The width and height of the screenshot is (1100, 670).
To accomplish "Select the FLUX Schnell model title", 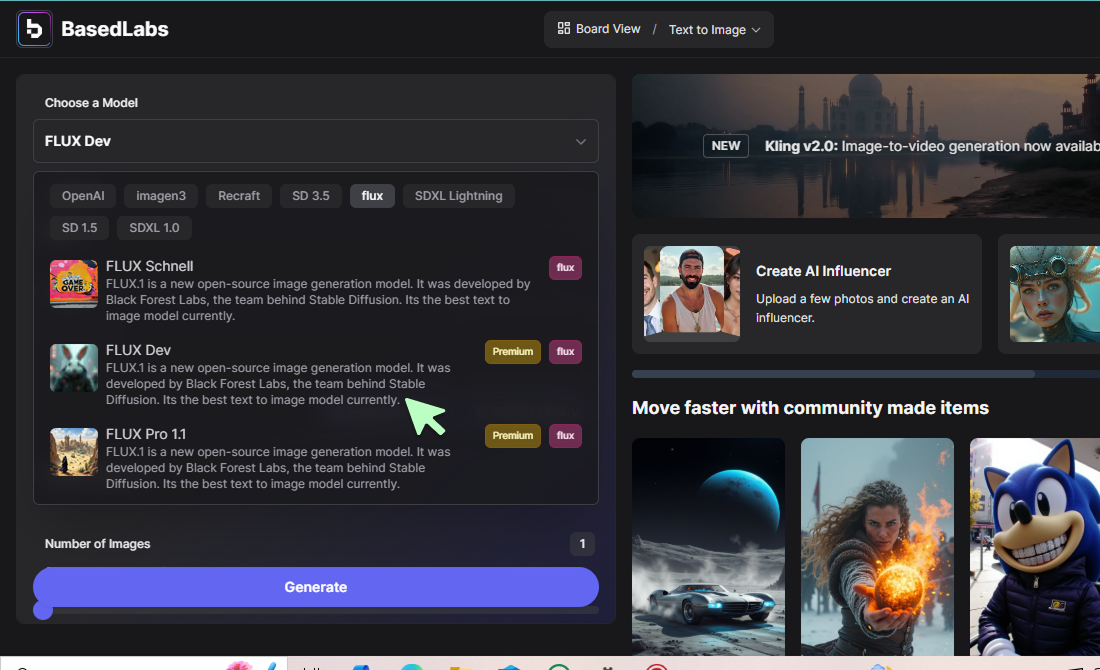I will [x=149, y=266].
